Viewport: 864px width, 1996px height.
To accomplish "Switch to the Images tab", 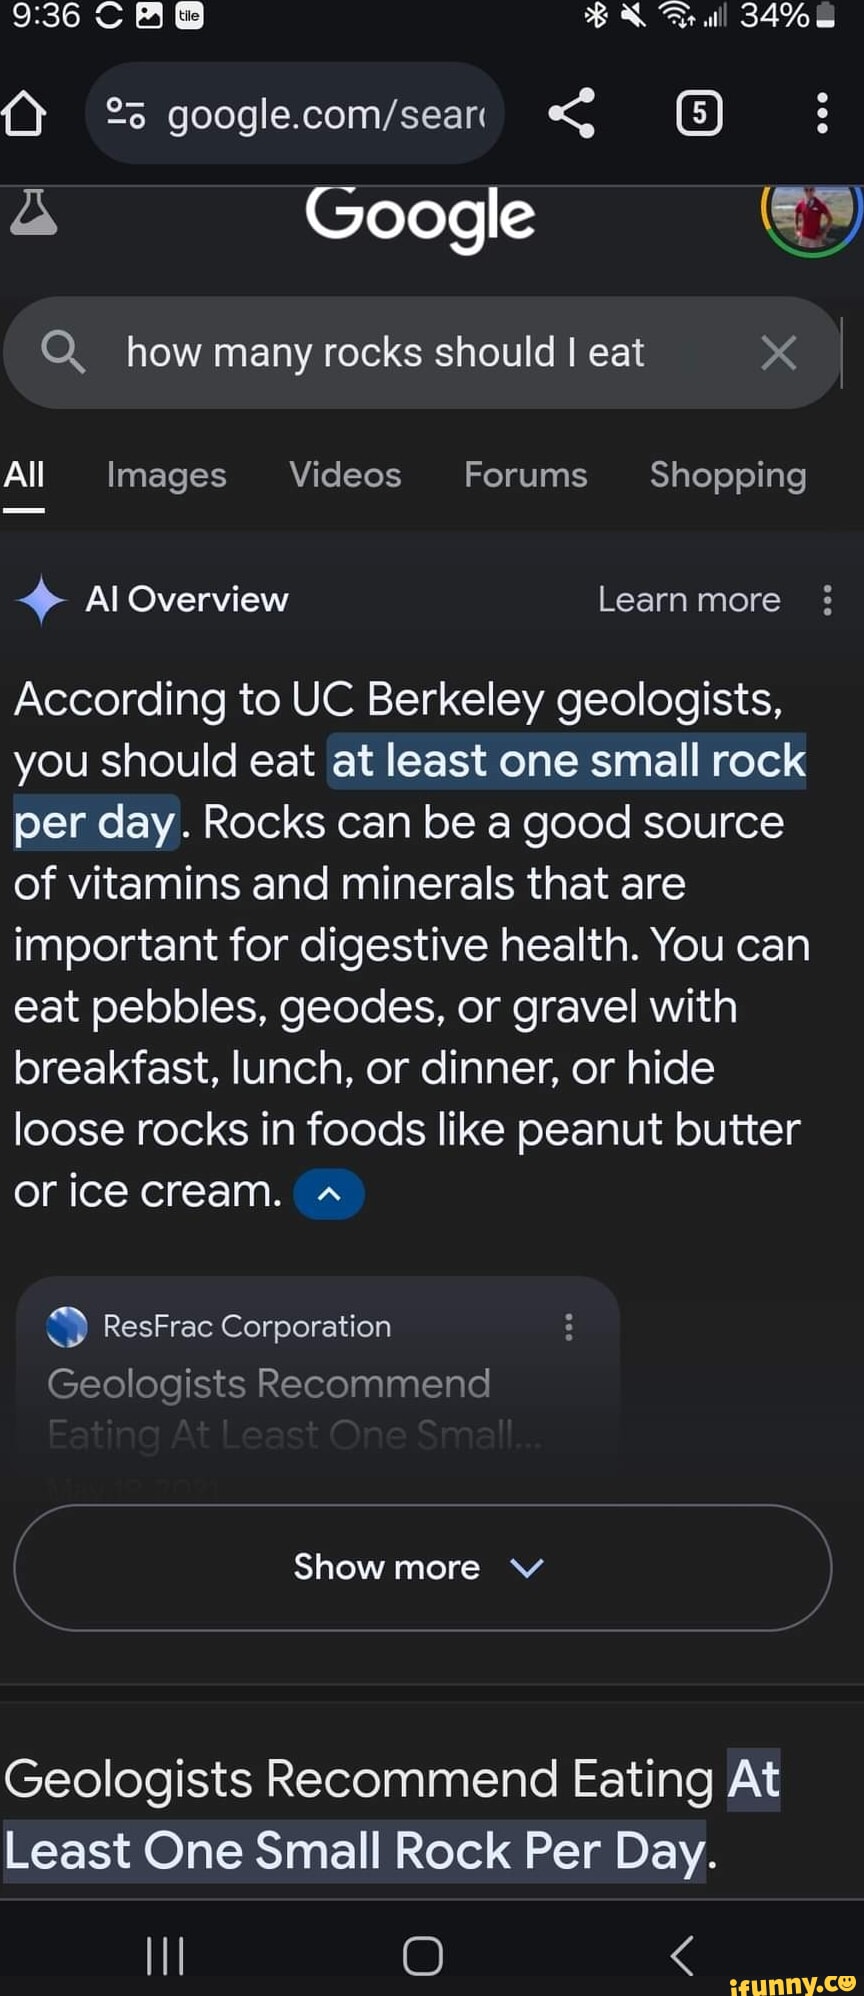I will 166,476.
